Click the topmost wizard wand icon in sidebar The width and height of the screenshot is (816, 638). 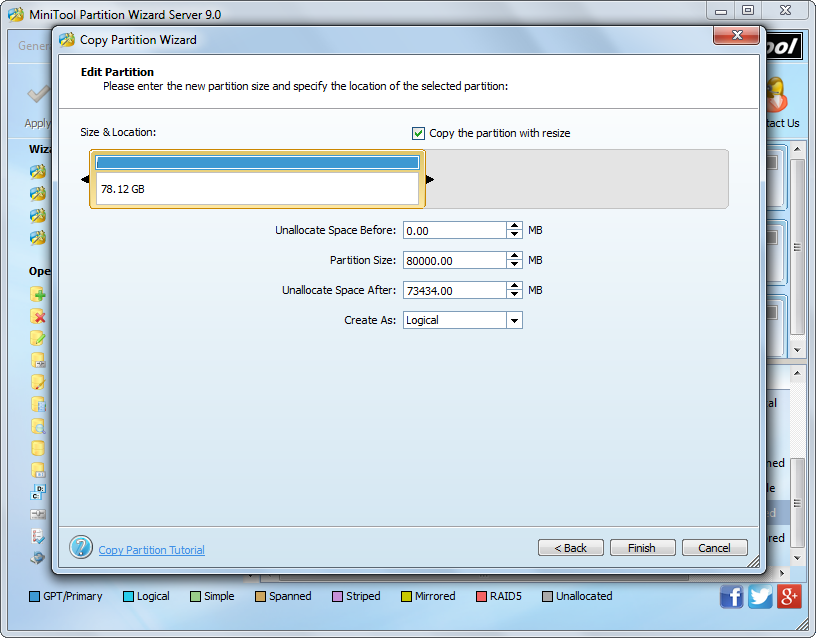click(x=37, y=171)
